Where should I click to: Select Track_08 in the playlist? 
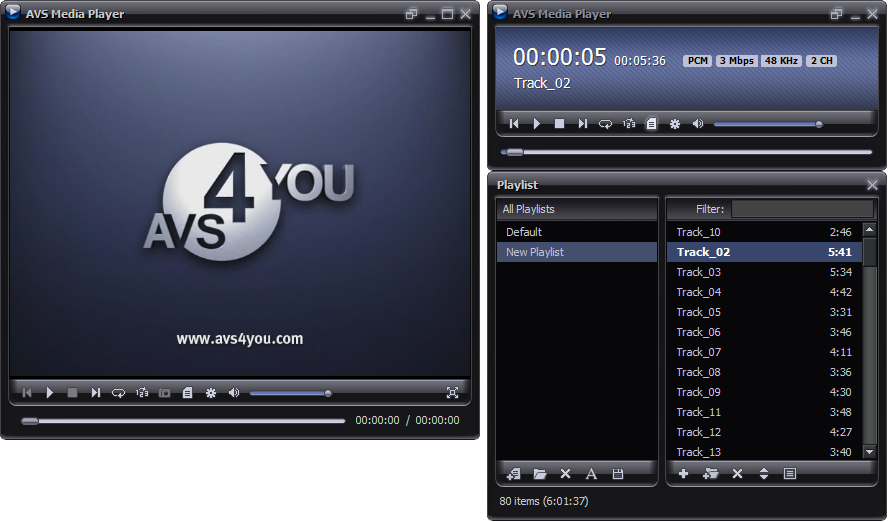pos(764,372)
